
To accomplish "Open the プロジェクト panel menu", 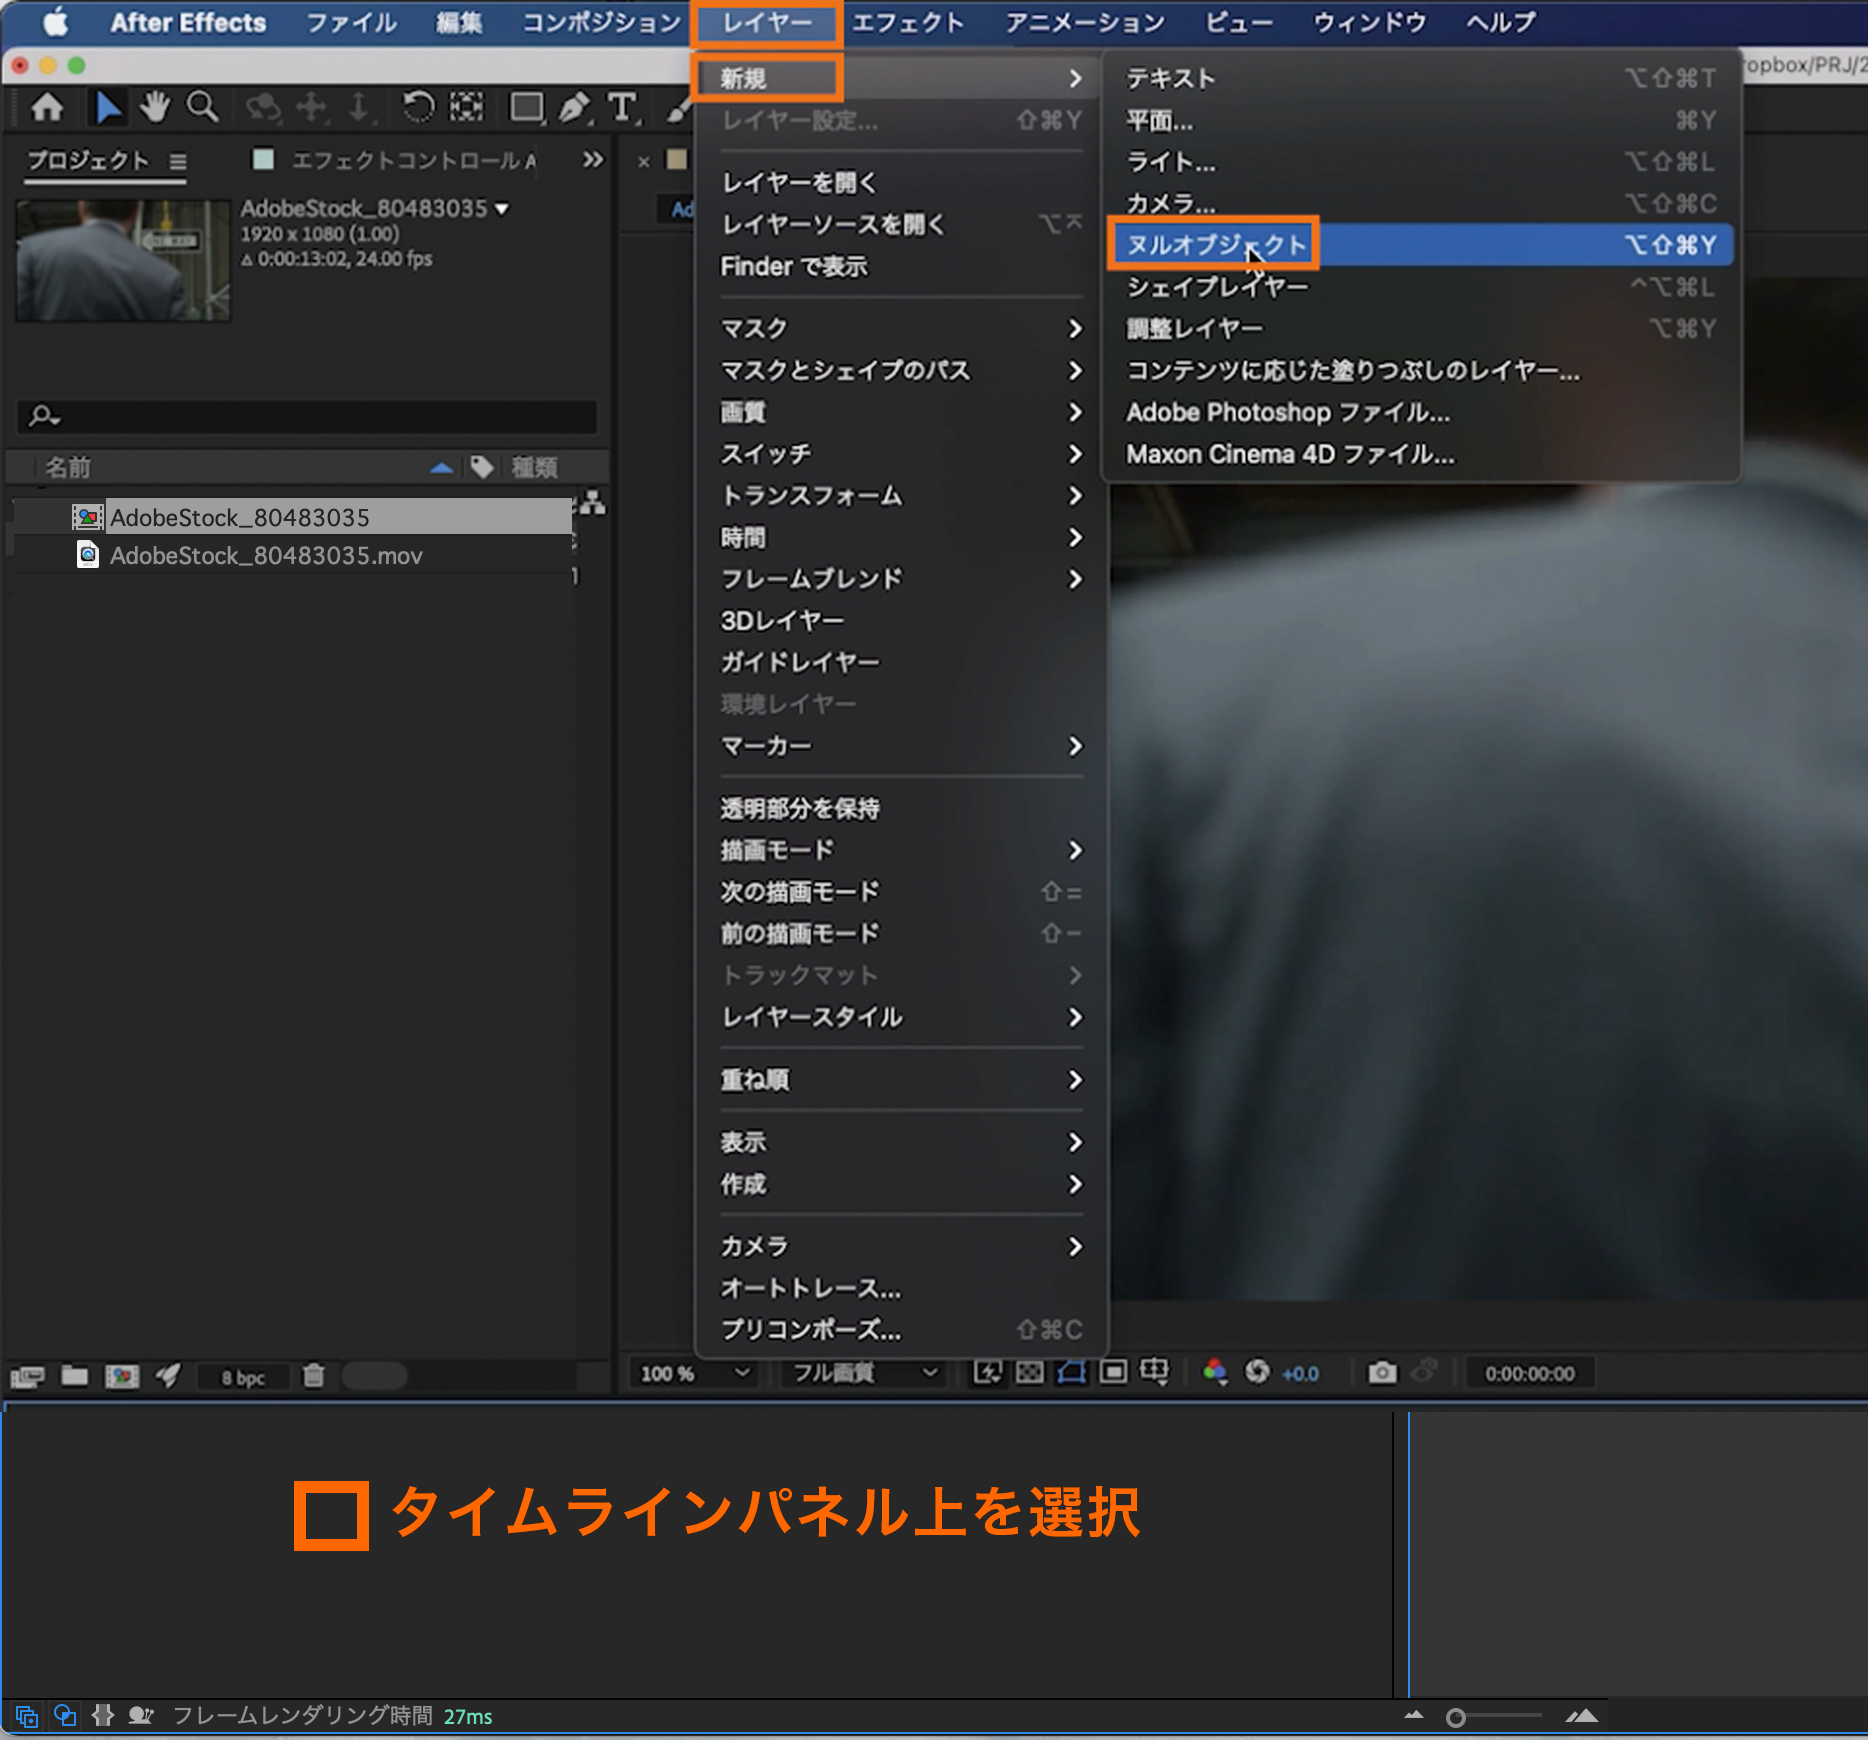I will pyautogui.click(x=178, y=161).
